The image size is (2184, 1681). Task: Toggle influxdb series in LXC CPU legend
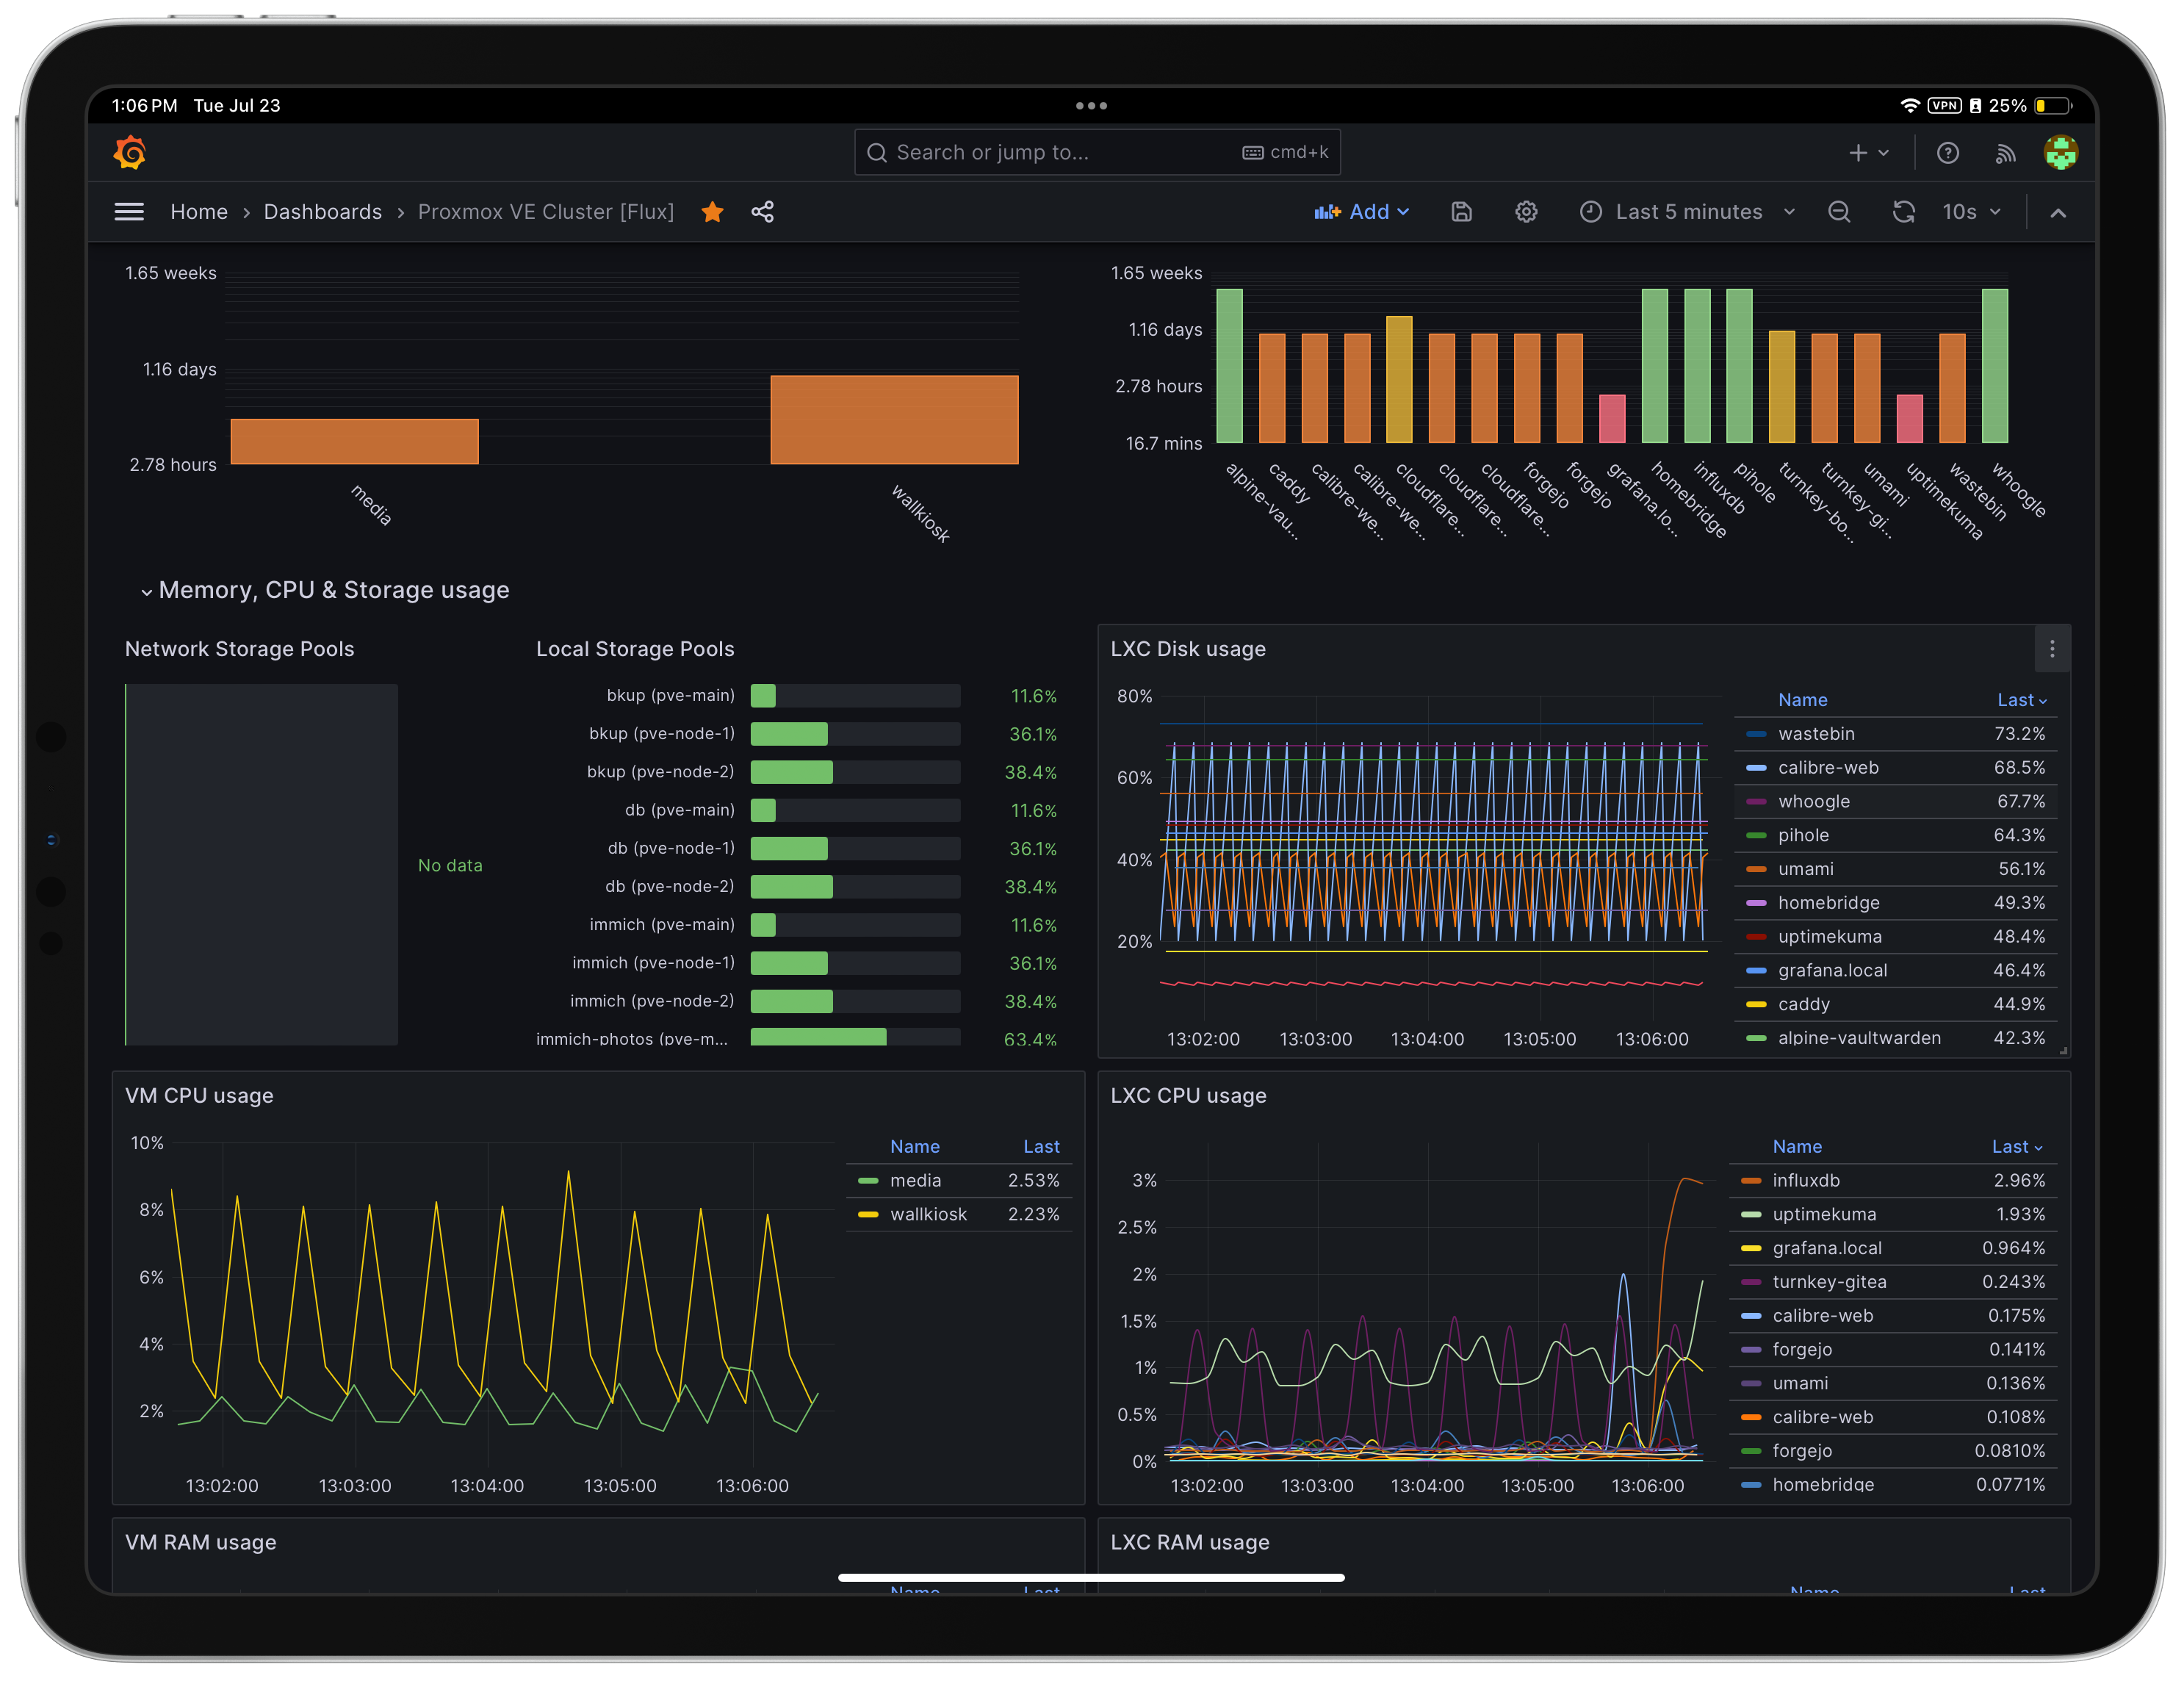click(x=1806, y=1181)
